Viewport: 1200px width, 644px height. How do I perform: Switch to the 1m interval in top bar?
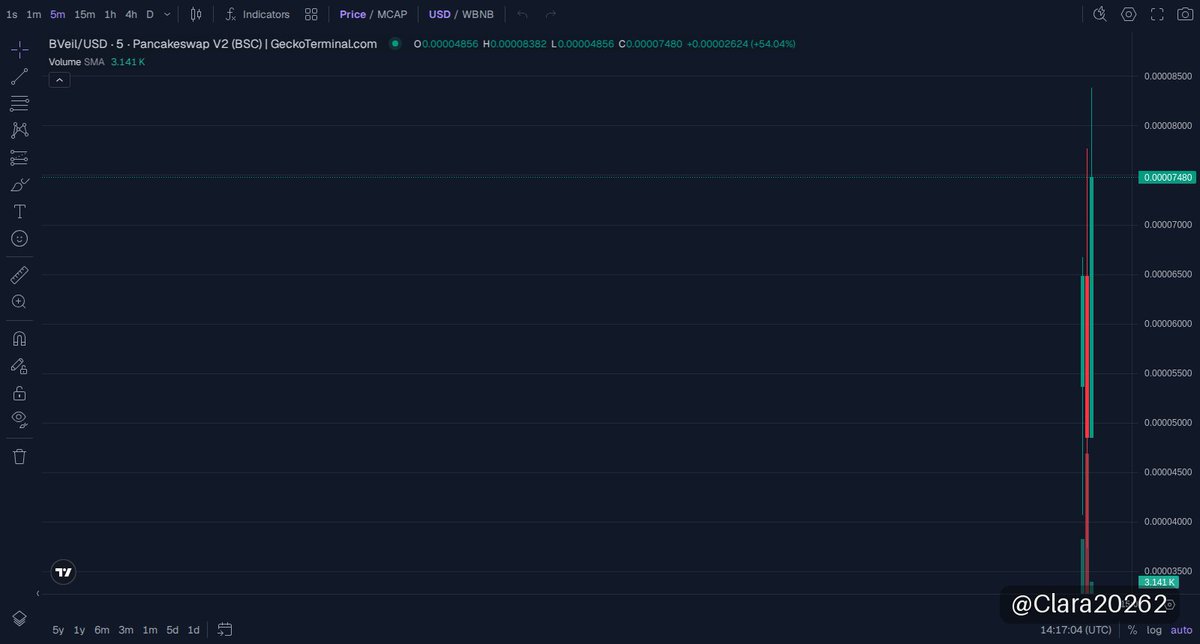34,14
